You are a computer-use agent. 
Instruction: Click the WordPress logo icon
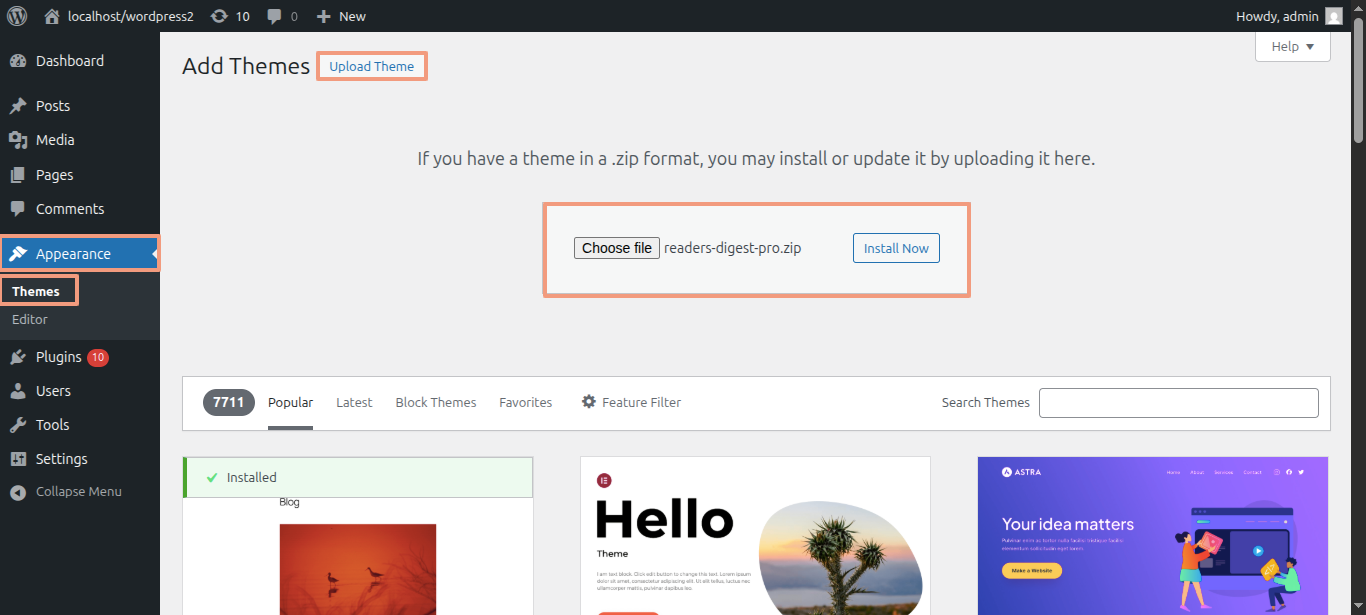coord(17,16)
